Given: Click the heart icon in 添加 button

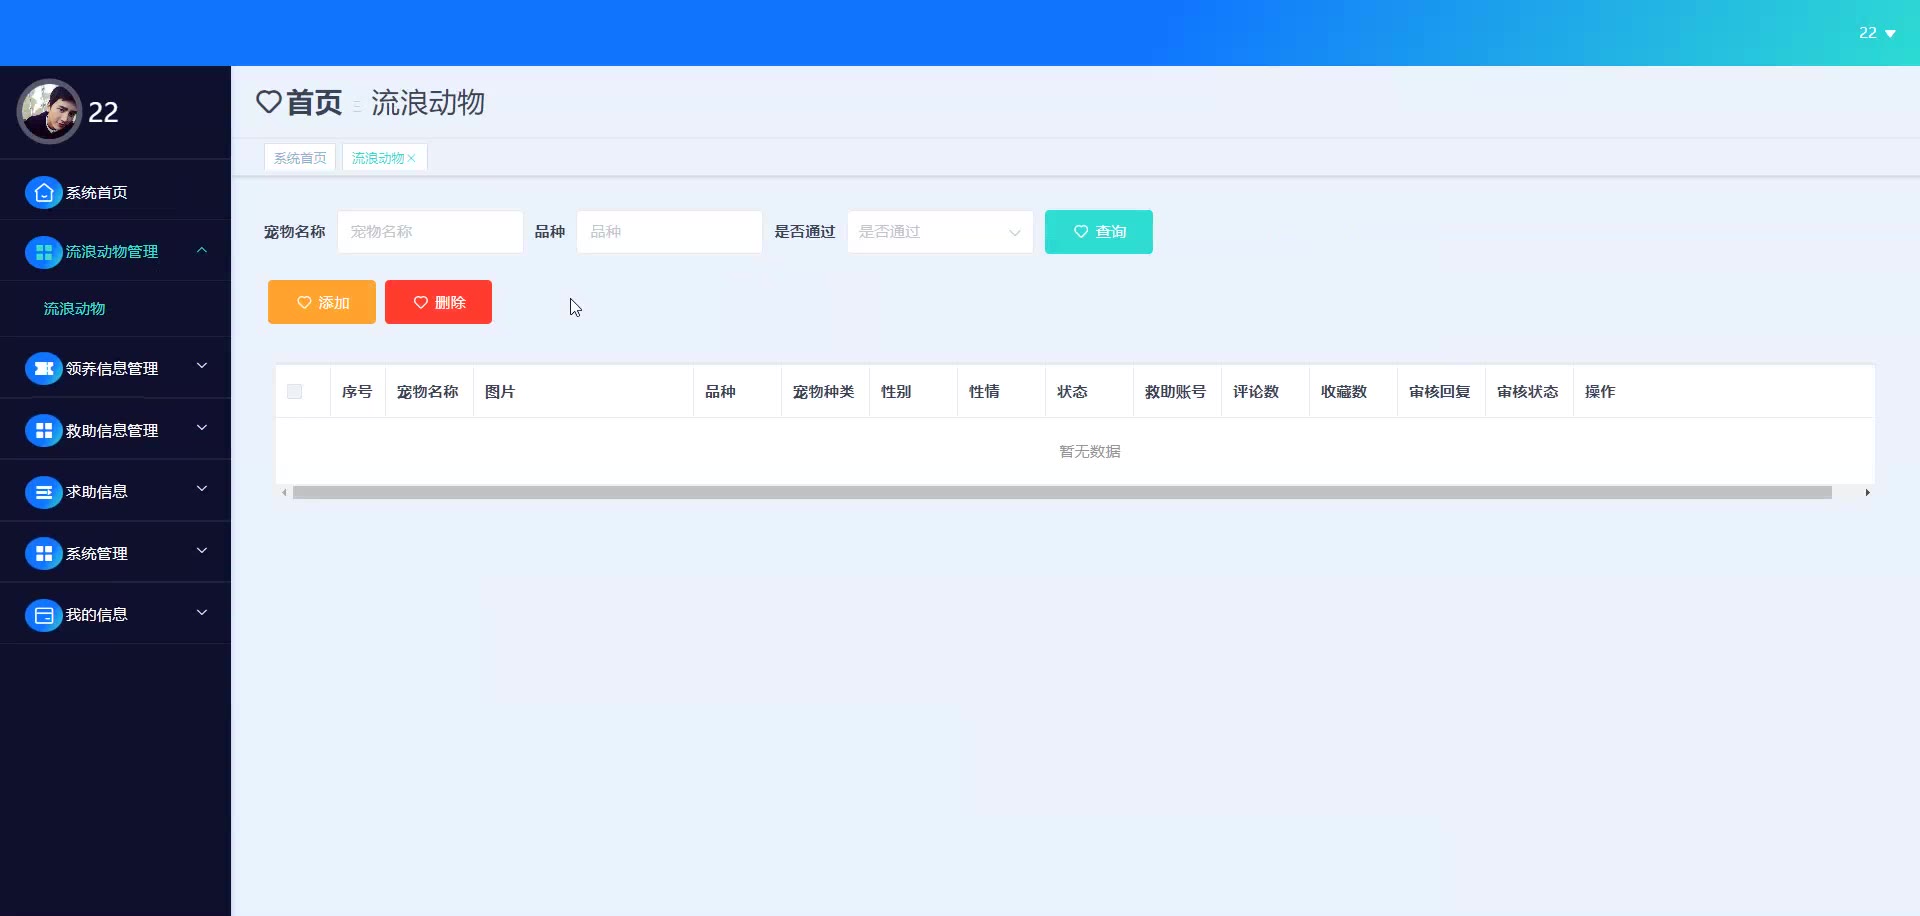Looking at the screenshot, I should [304, 302].
